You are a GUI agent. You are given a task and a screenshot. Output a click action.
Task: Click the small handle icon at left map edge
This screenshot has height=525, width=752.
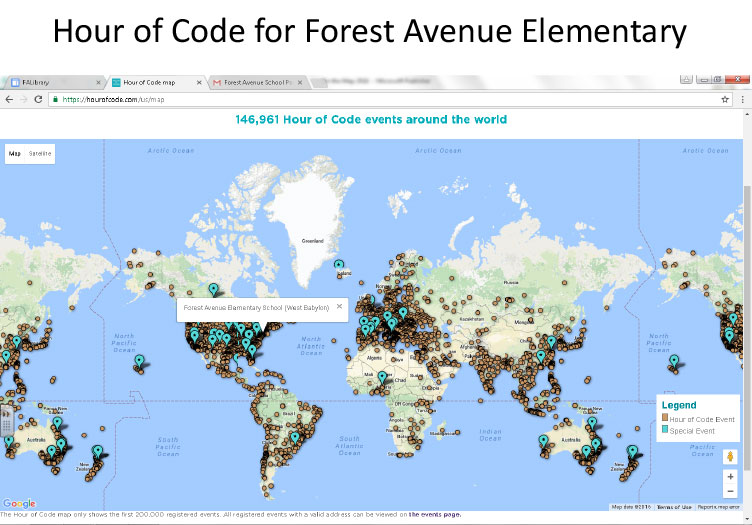(6, 420)
